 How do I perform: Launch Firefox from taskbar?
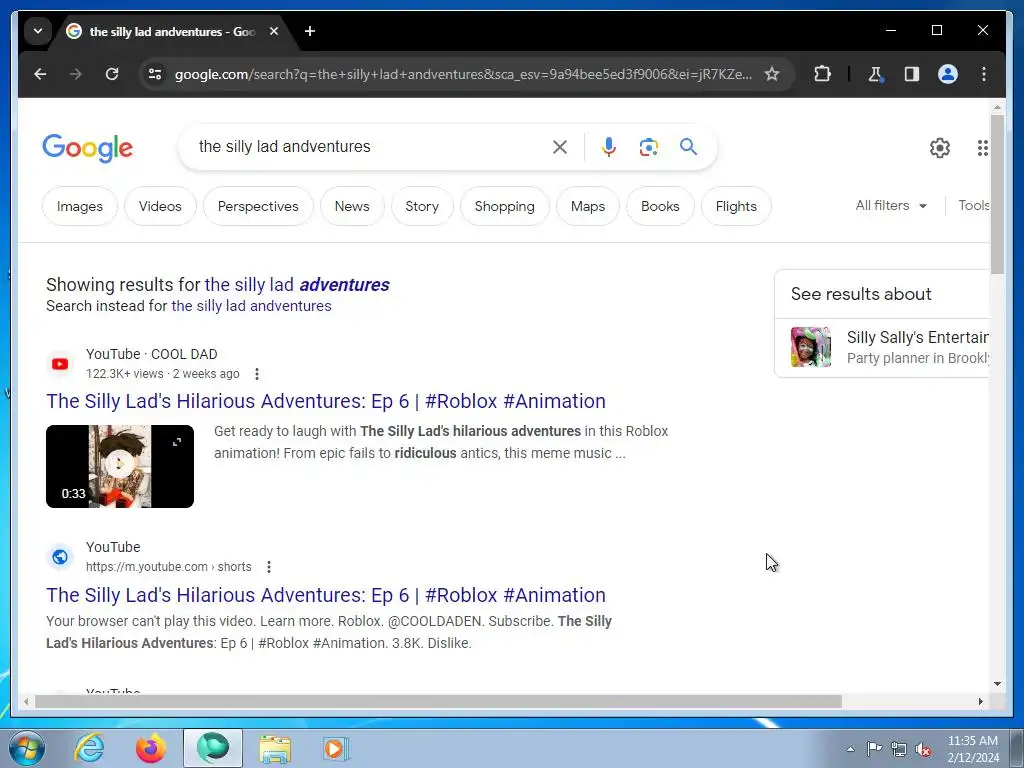[x=150, y=748]
